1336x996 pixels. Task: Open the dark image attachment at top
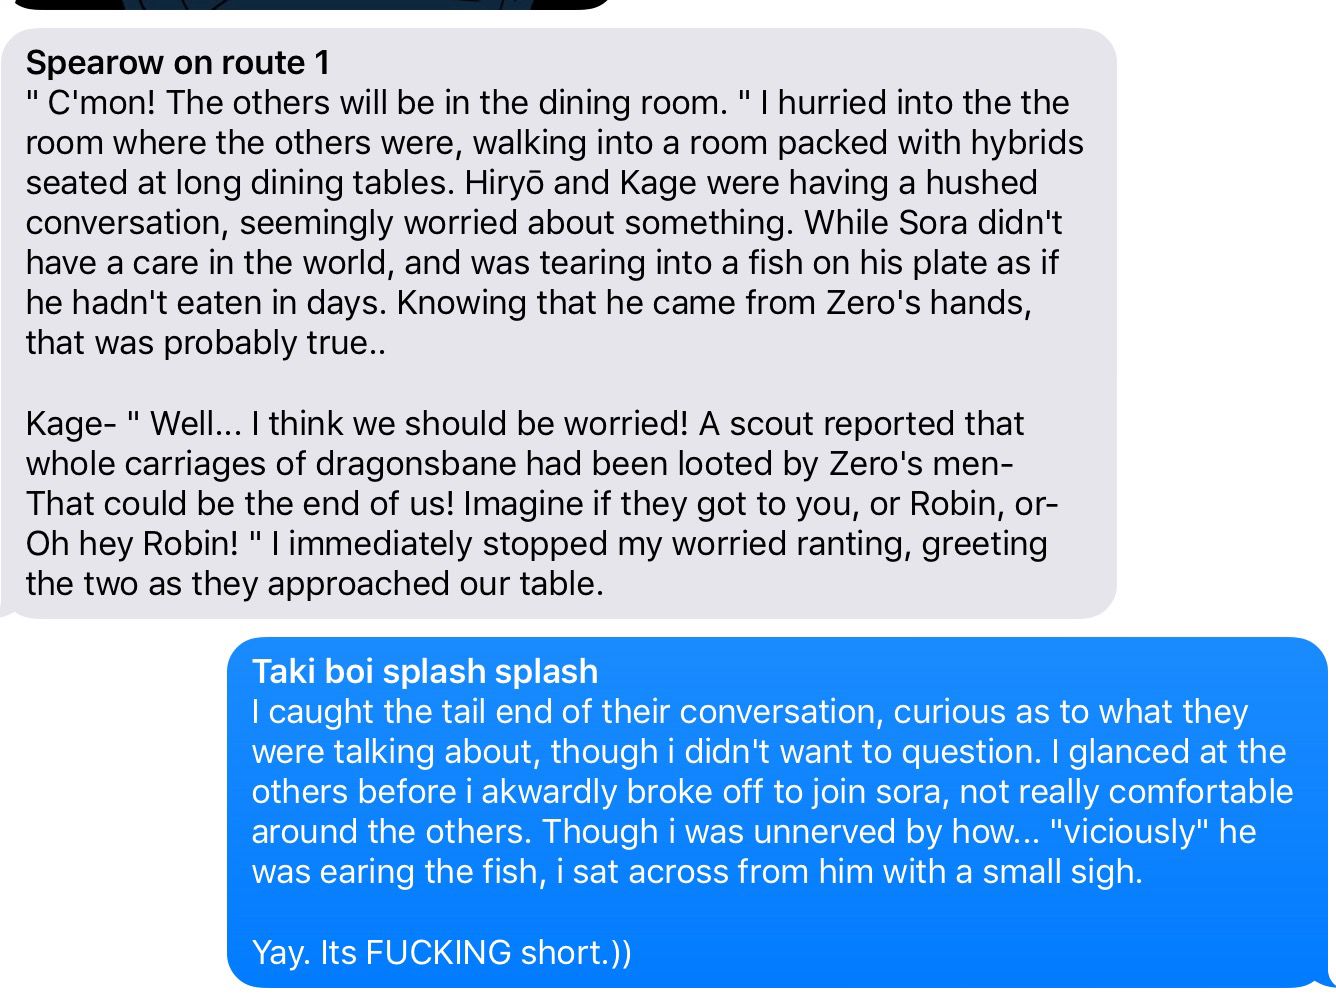point(310,4)
